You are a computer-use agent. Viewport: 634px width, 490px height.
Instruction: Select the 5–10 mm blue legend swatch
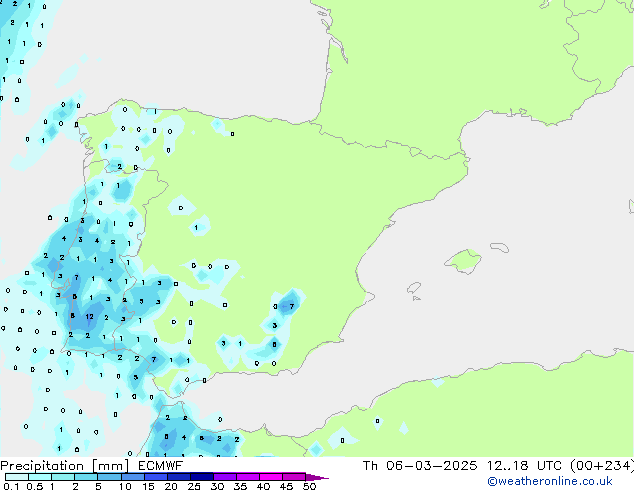[109, 477]
